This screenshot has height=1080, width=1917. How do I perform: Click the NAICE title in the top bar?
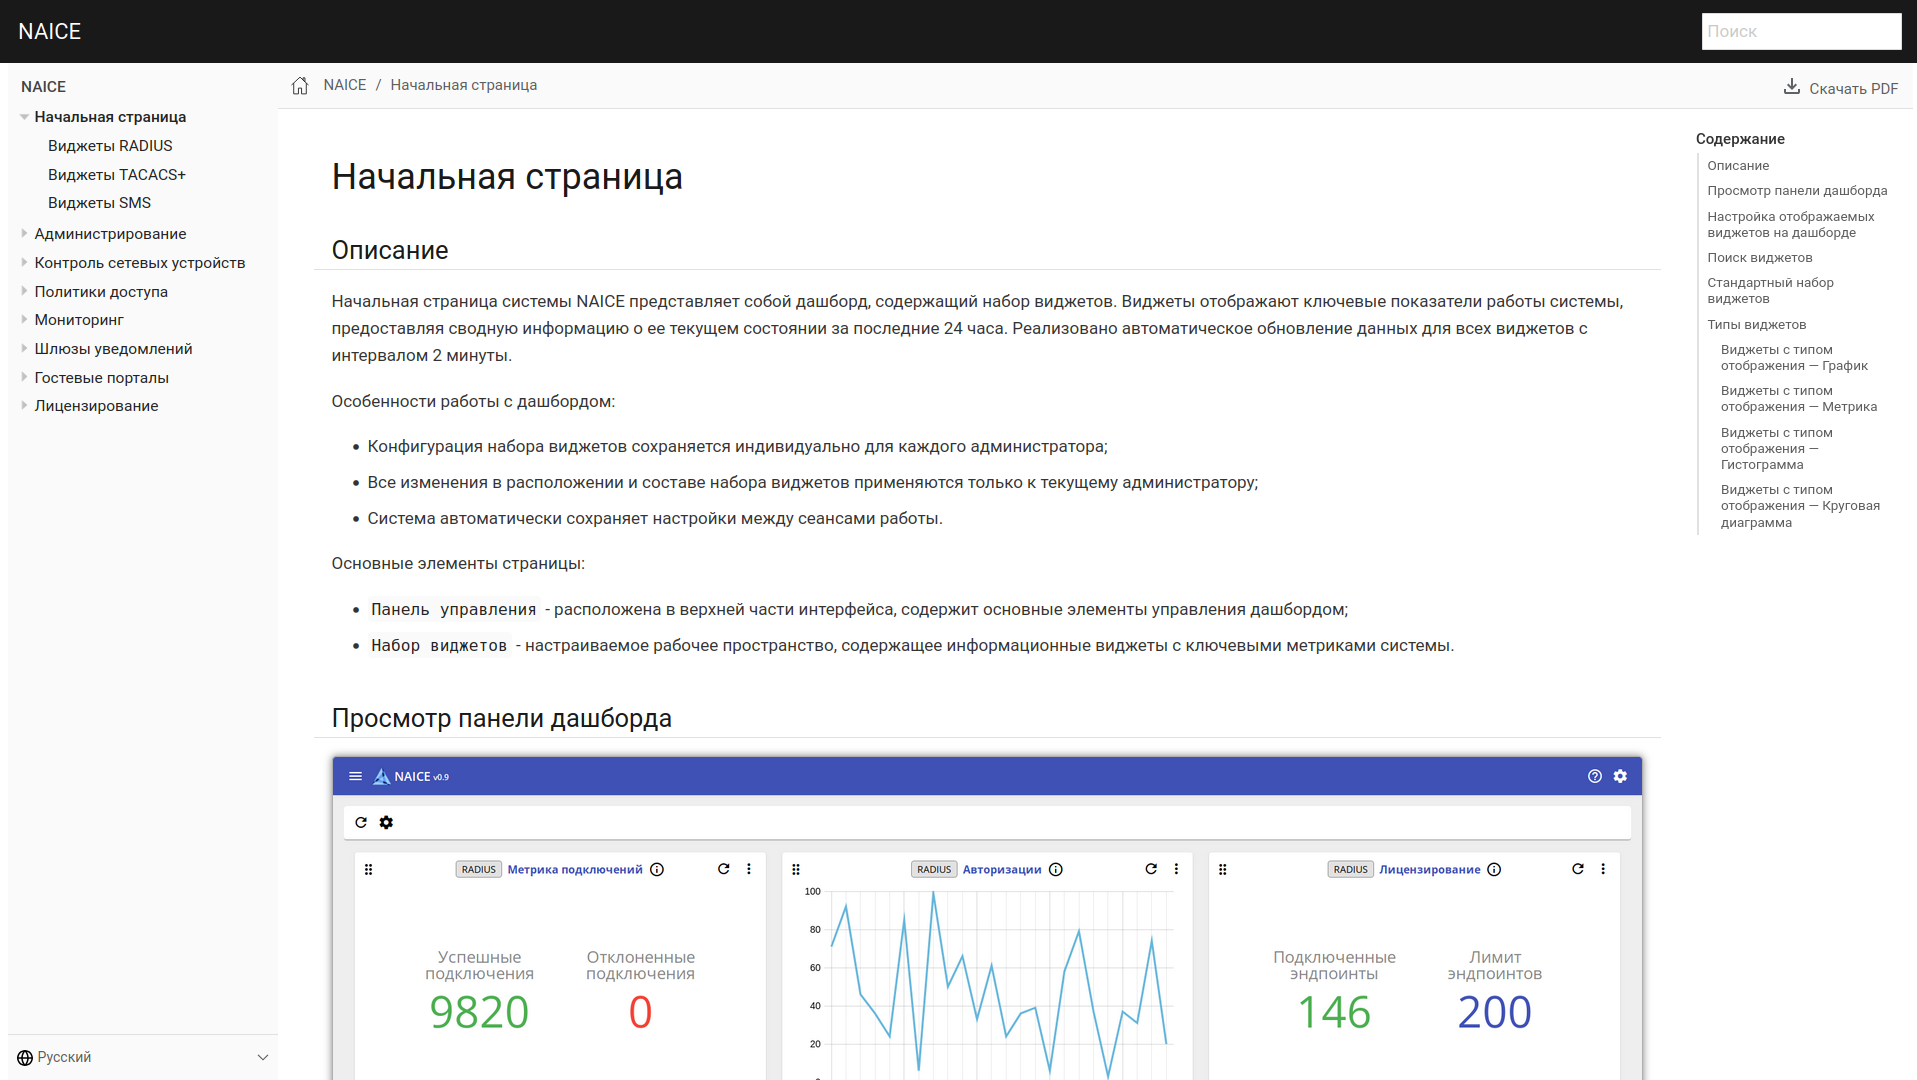point(50,31)
